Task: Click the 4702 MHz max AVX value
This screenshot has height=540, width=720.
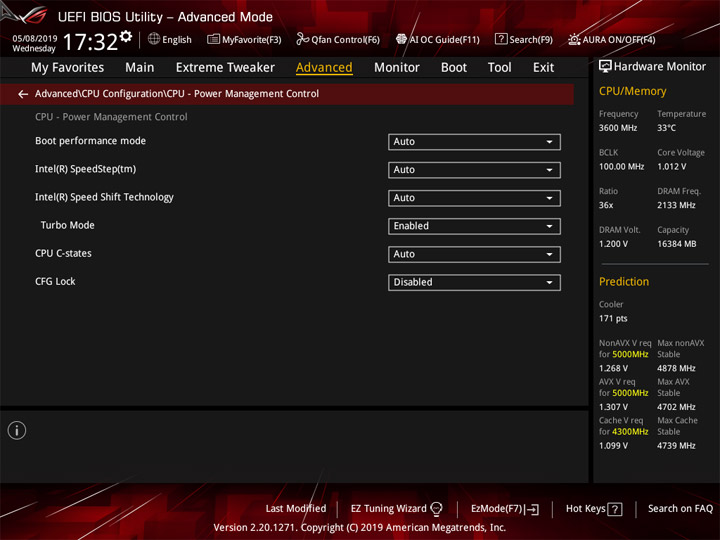Action: (x=676, y=407)
